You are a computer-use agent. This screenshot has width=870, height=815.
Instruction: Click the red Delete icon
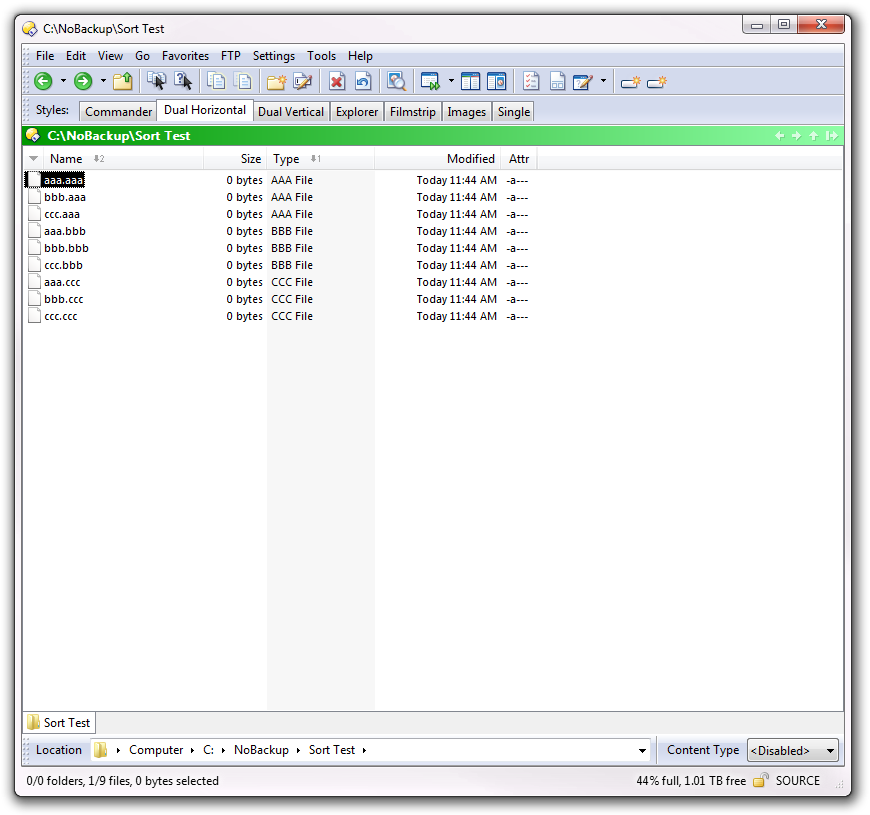(x=337, y=82)
